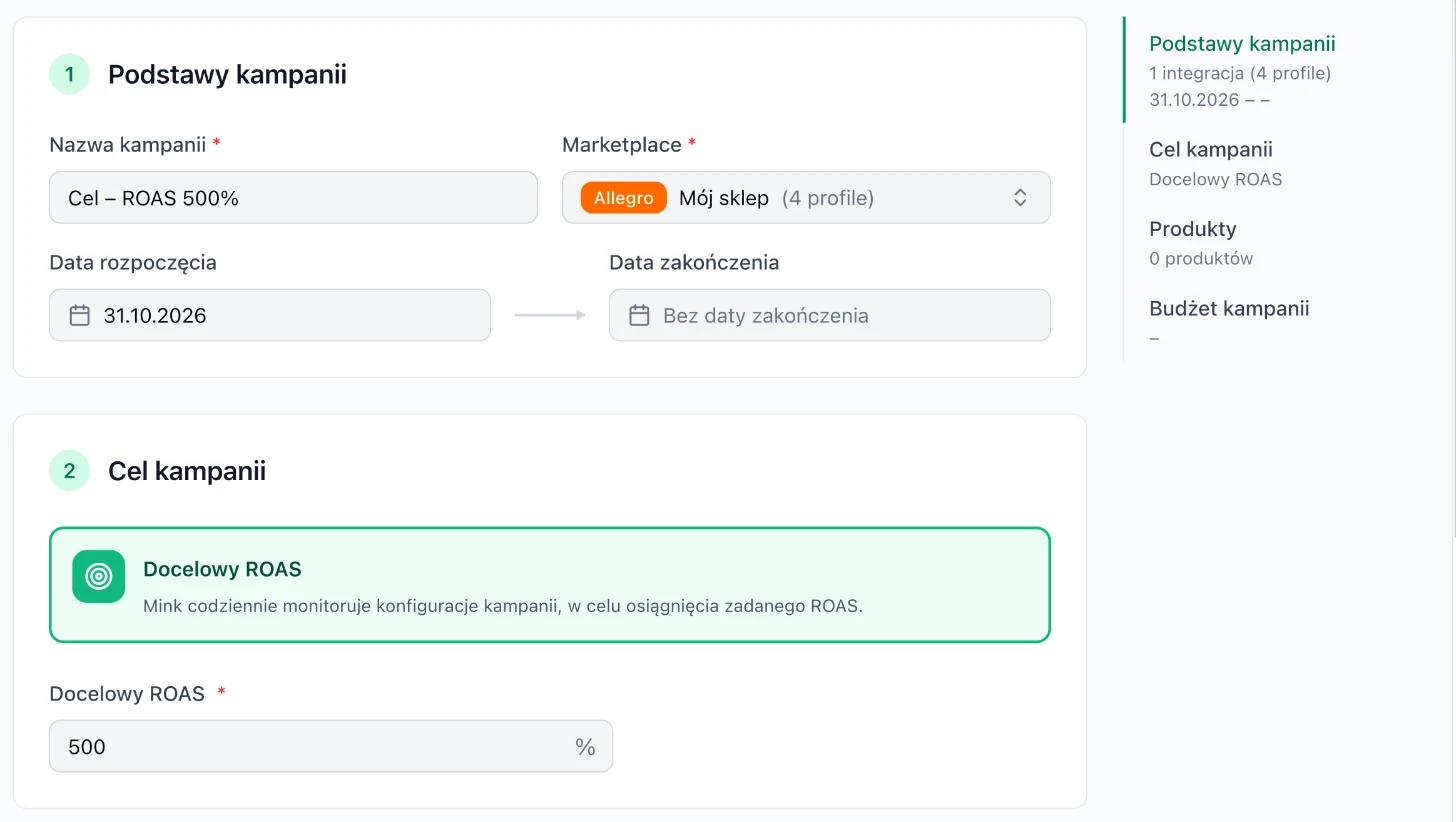1456x822 pixels.
Task: Expand the Marketplace selector chevron
Action: pyautogui.click(x=1020, y=198)
